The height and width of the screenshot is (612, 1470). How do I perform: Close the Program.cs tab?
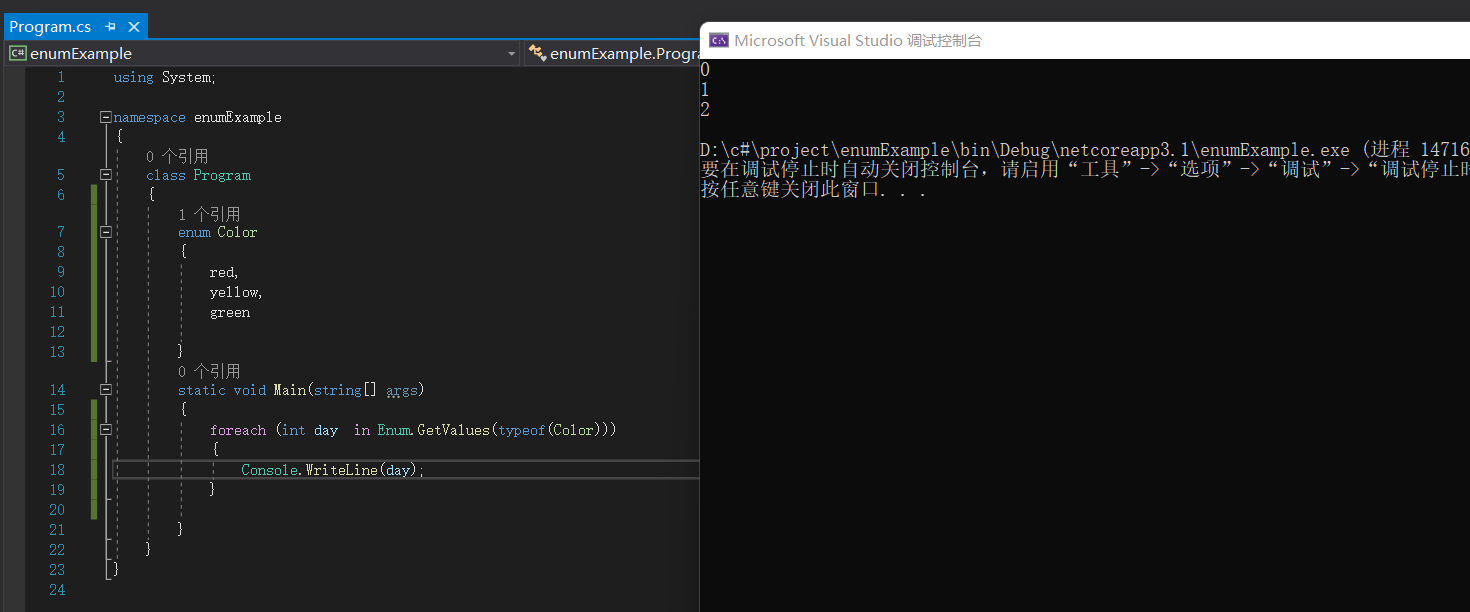click(133, 27)
